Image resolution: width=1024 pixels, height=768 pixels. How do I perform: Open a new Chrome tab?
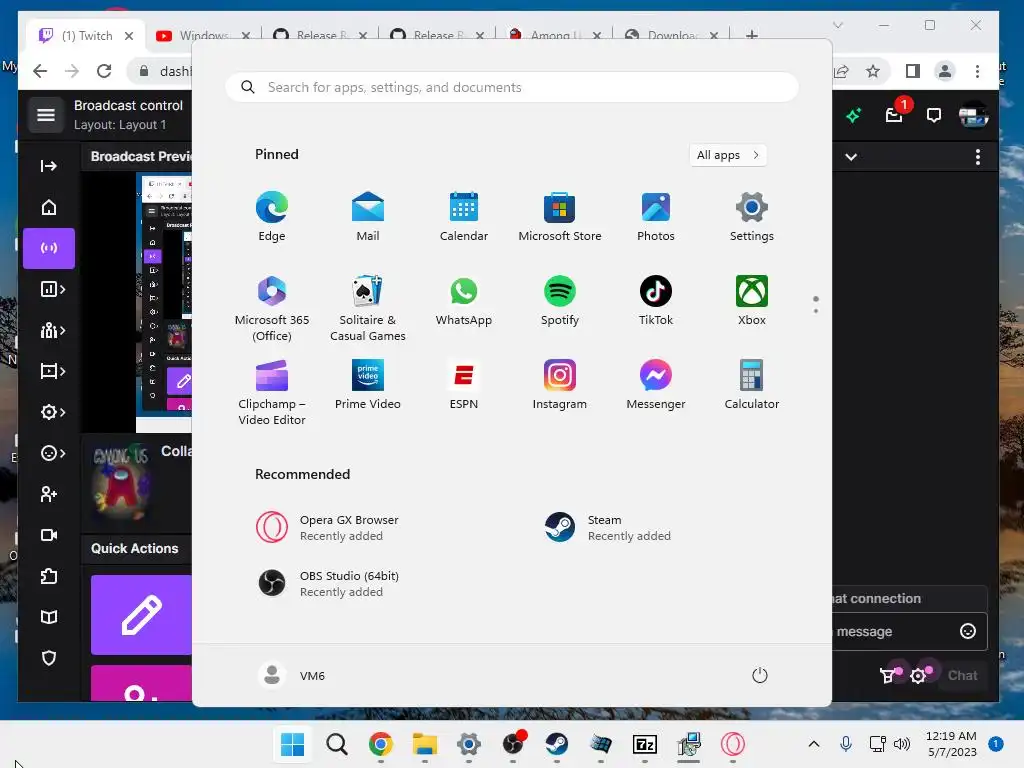click(752, 35)
